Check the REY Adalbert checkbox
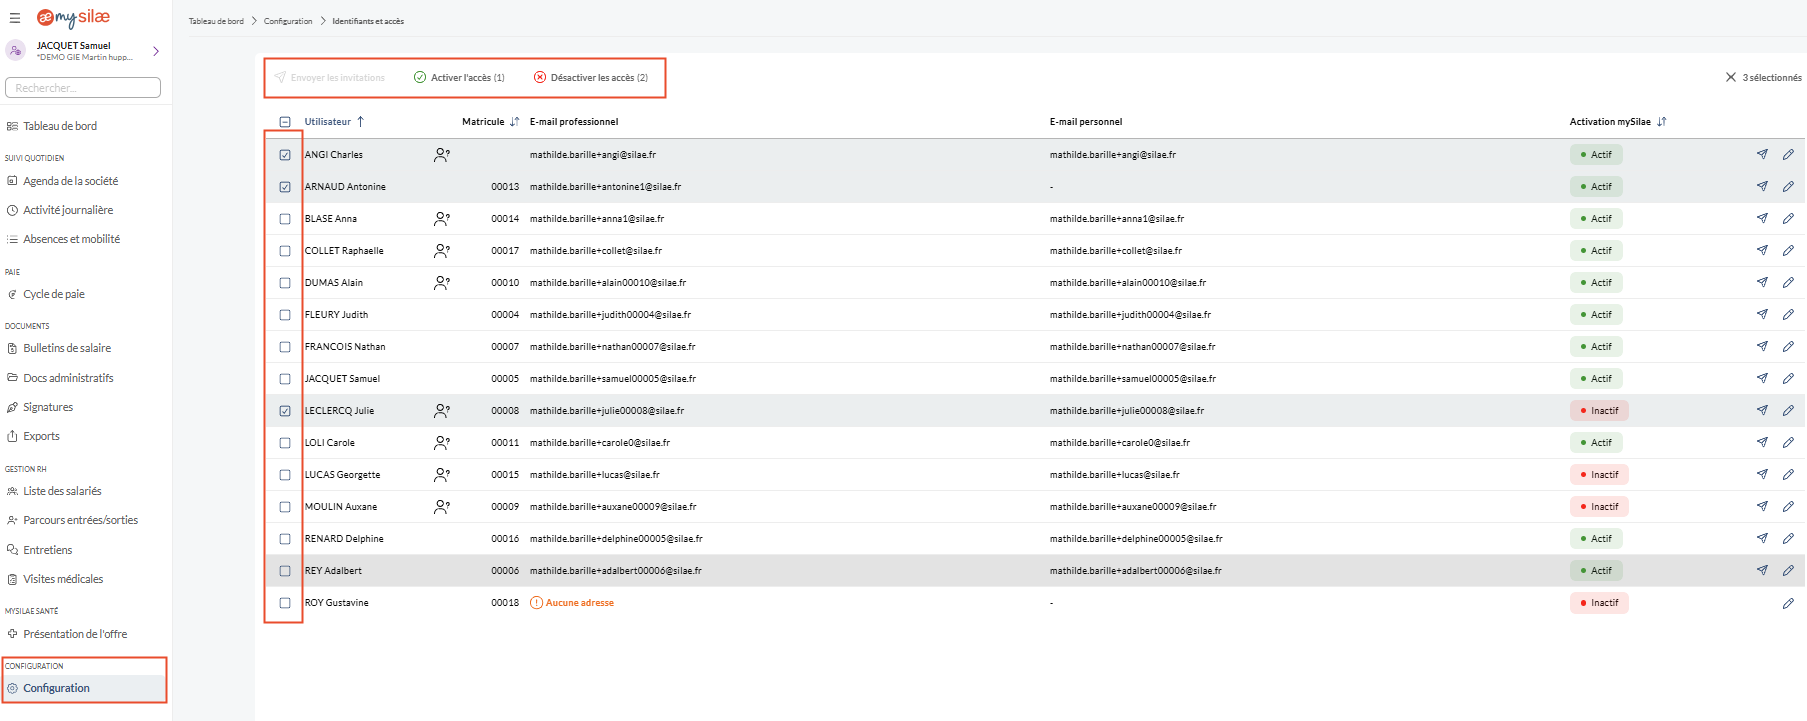Image resolution: width=1807 pixels, height=721 pixels. tap(285, 571)
